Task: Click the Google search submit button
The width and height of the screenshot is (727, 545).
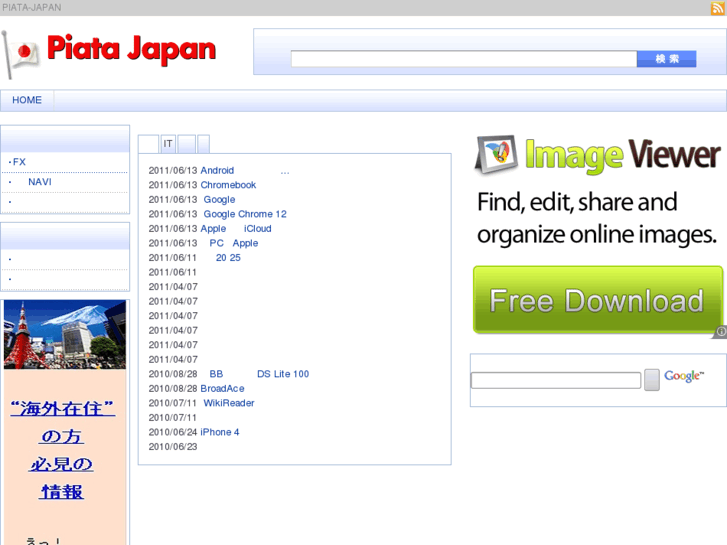Action: pos(652,380)
